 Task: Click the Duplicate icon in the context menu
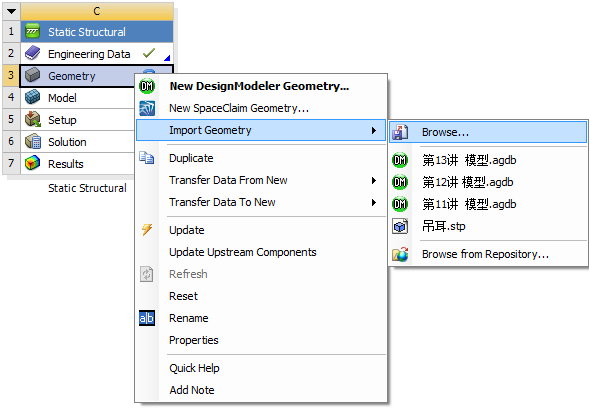[146, 157]
